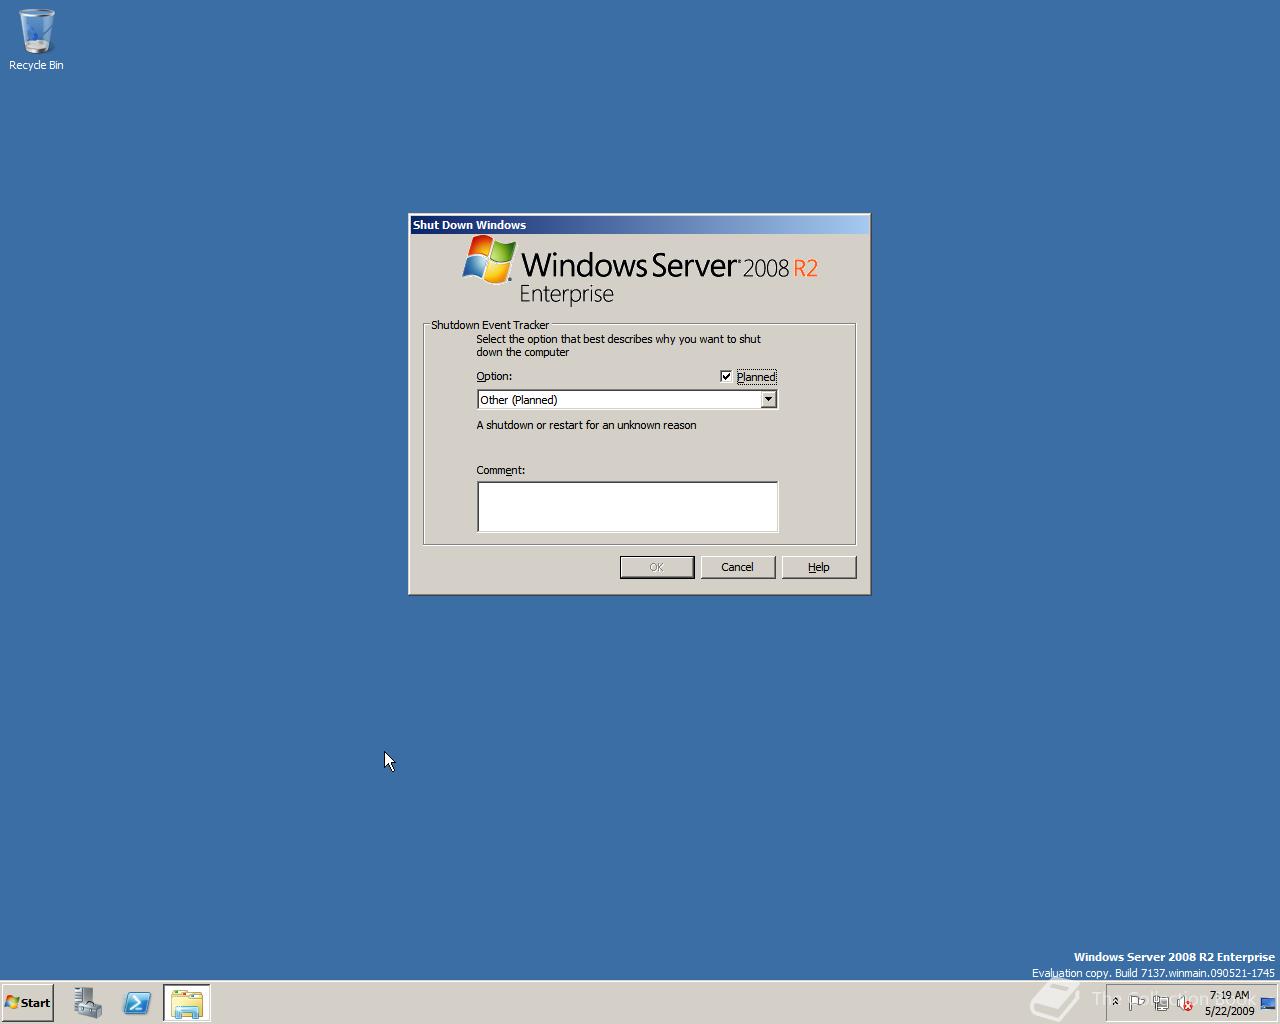Click the Start button on the taskbar
Image resolution: width=1280 pixels, height=1024 pixels.
coord(27,1003)
